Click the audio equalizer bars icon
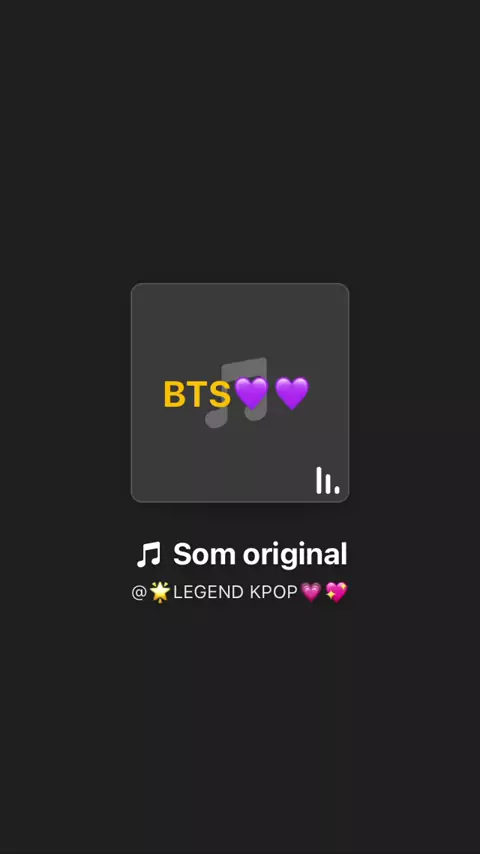This screenshot has height=854, width=480. click(x=327, y=480)
